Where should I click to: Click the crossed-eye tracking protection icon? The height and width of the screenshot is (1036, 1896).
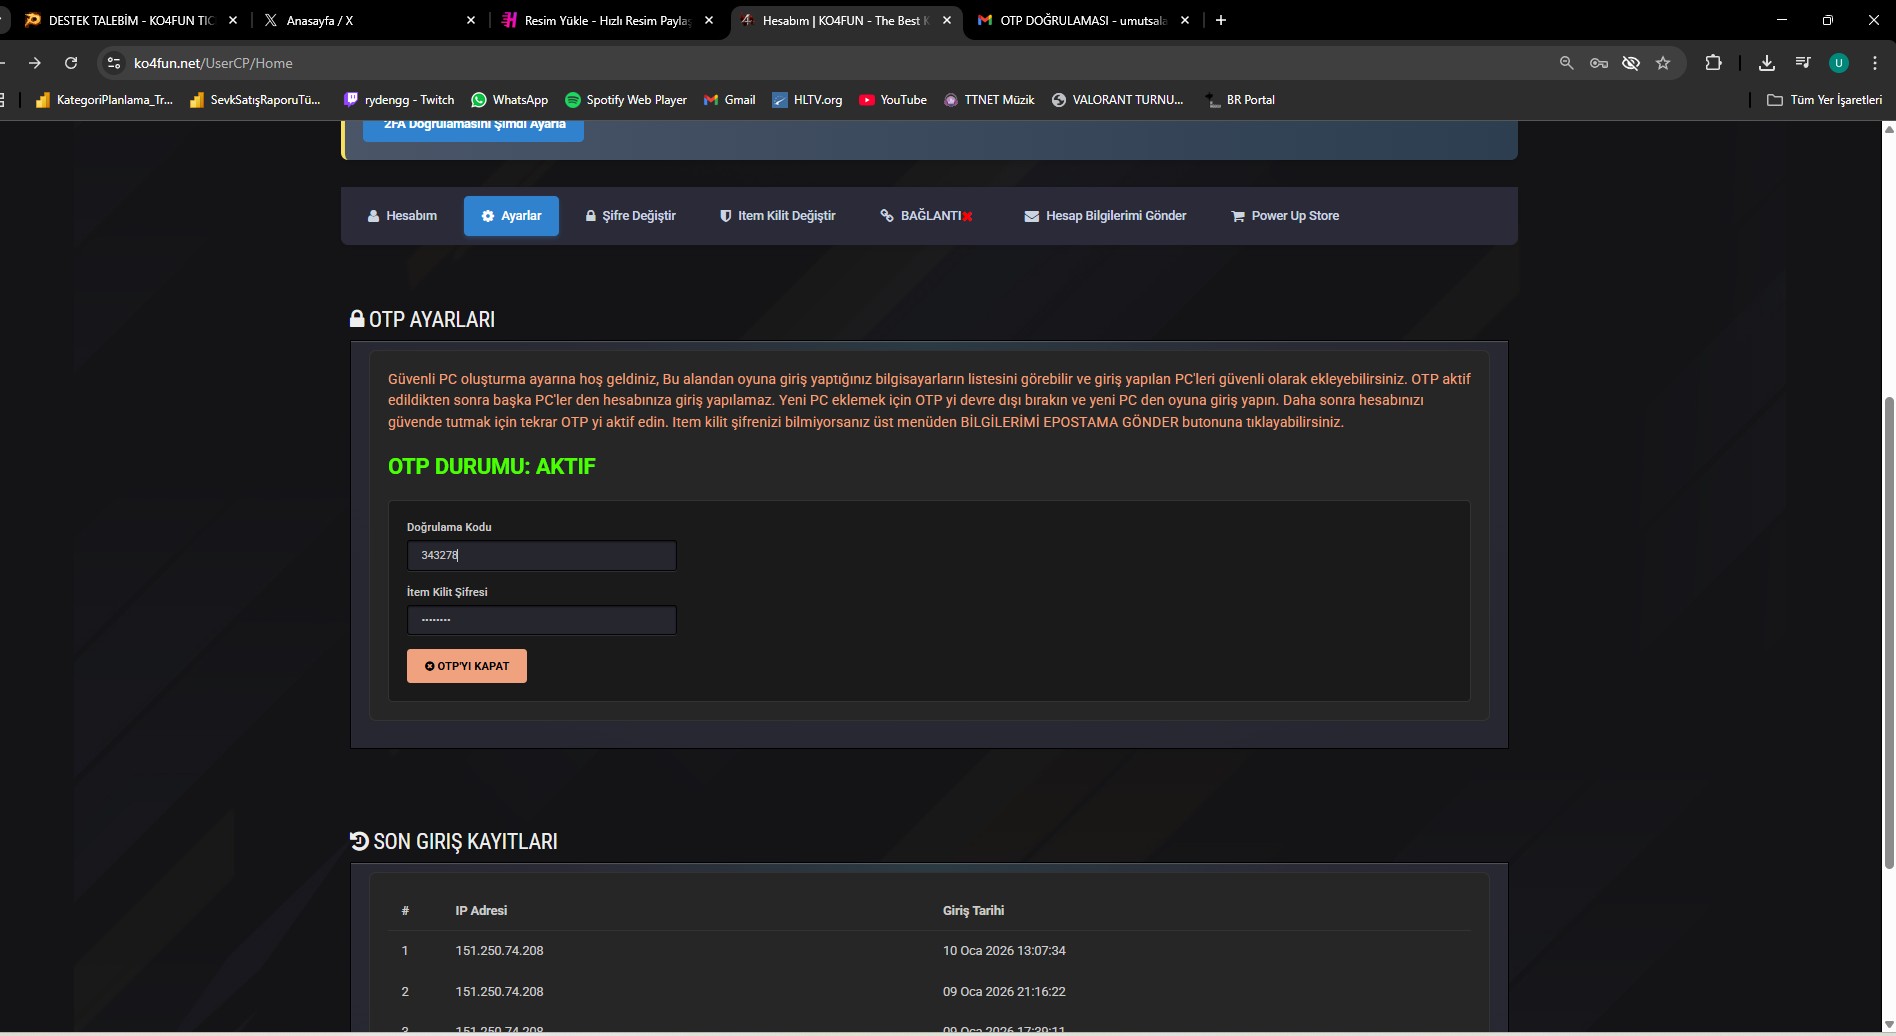click(1631, 63)
